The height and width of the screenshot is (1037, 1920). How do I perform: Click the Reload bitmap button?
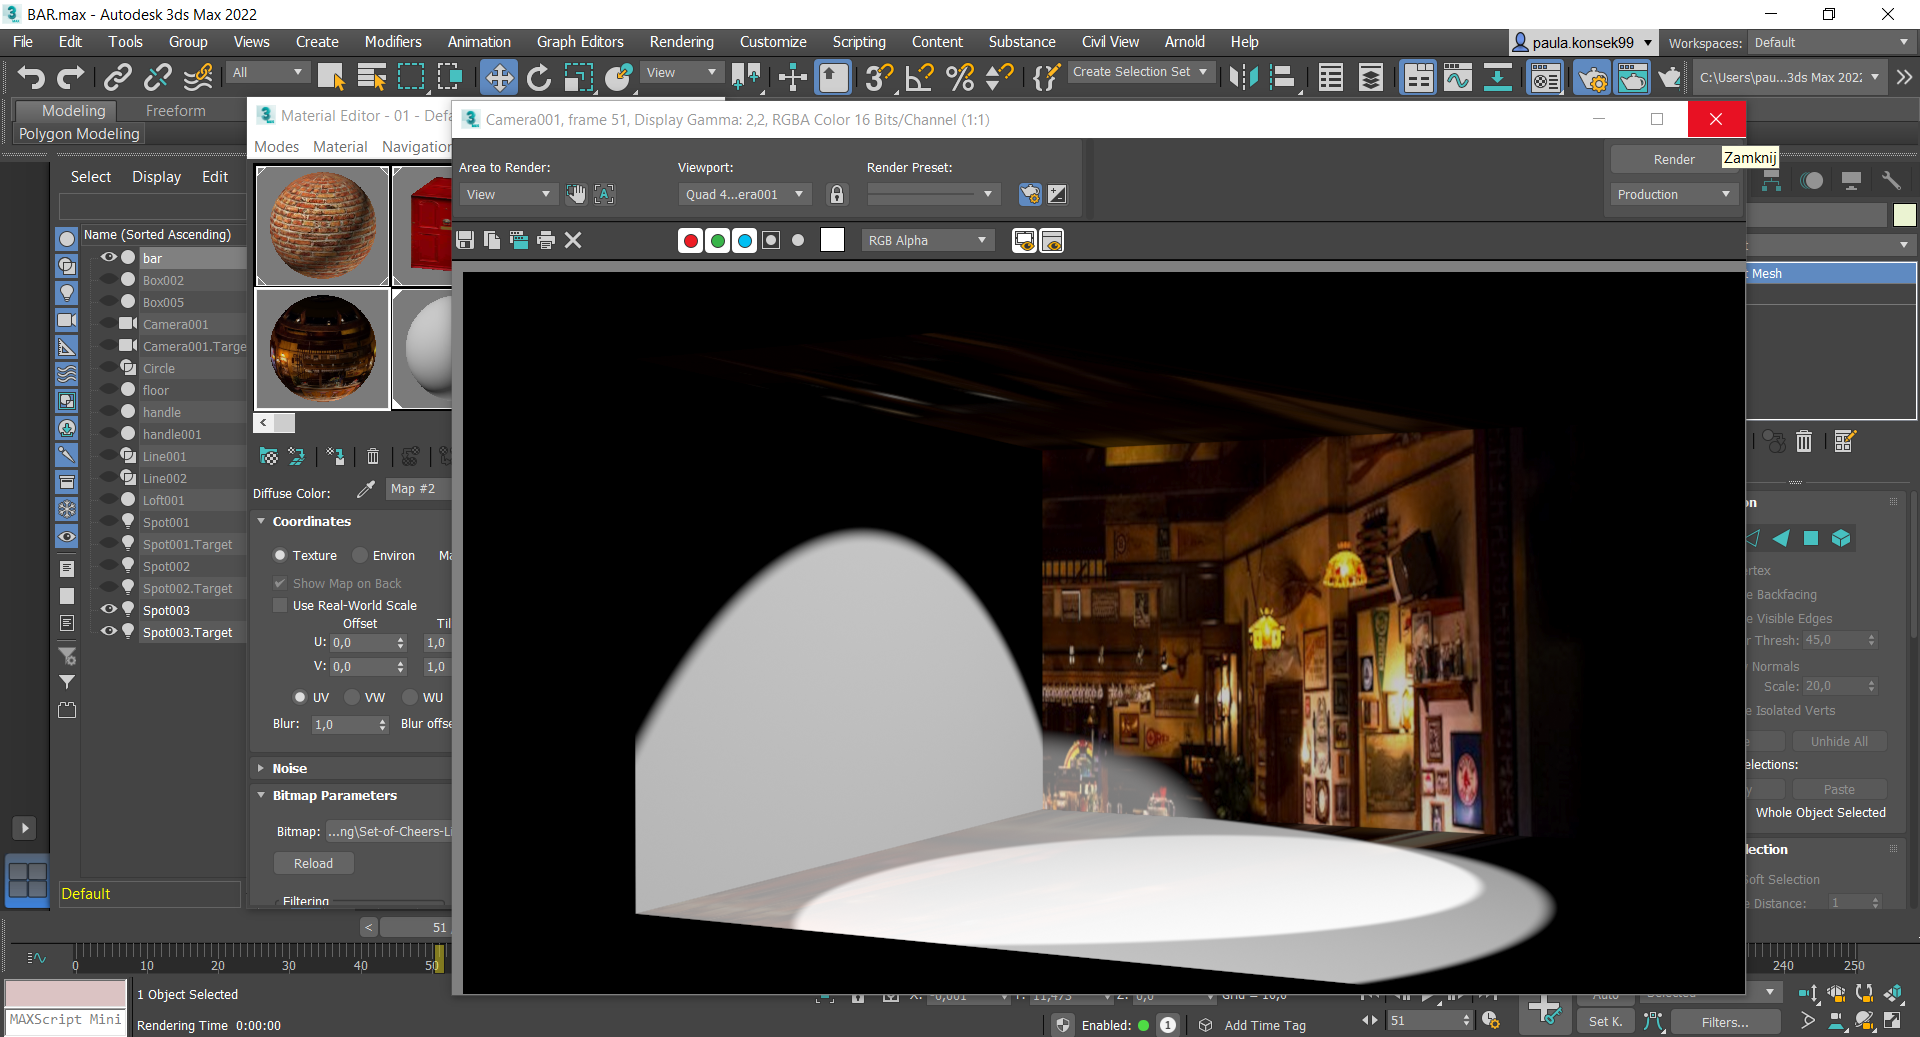click(313, 863)
